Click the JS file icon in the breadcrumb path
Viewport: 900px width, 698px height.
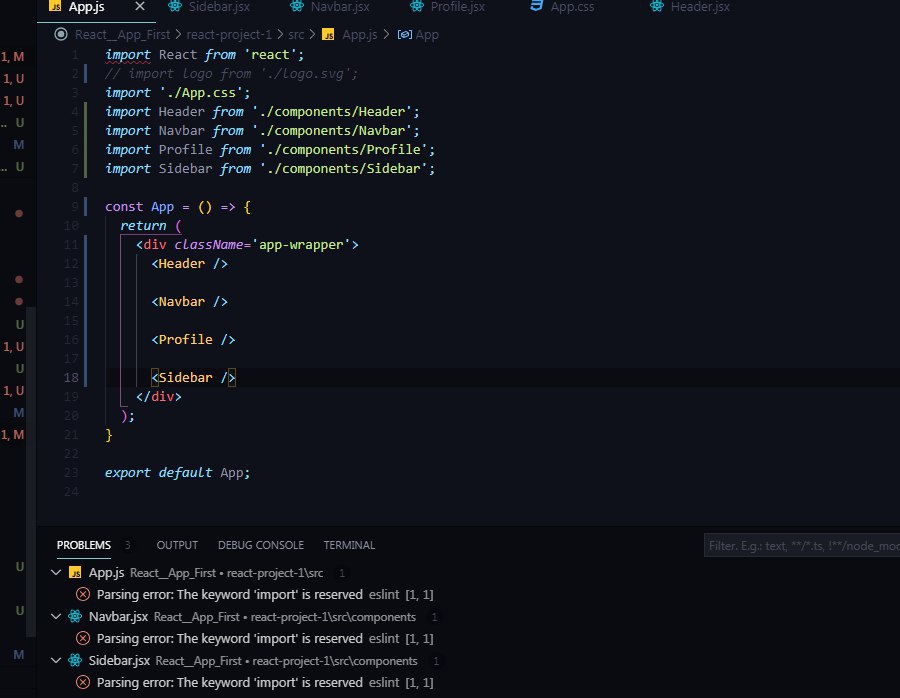pos(327,34)
